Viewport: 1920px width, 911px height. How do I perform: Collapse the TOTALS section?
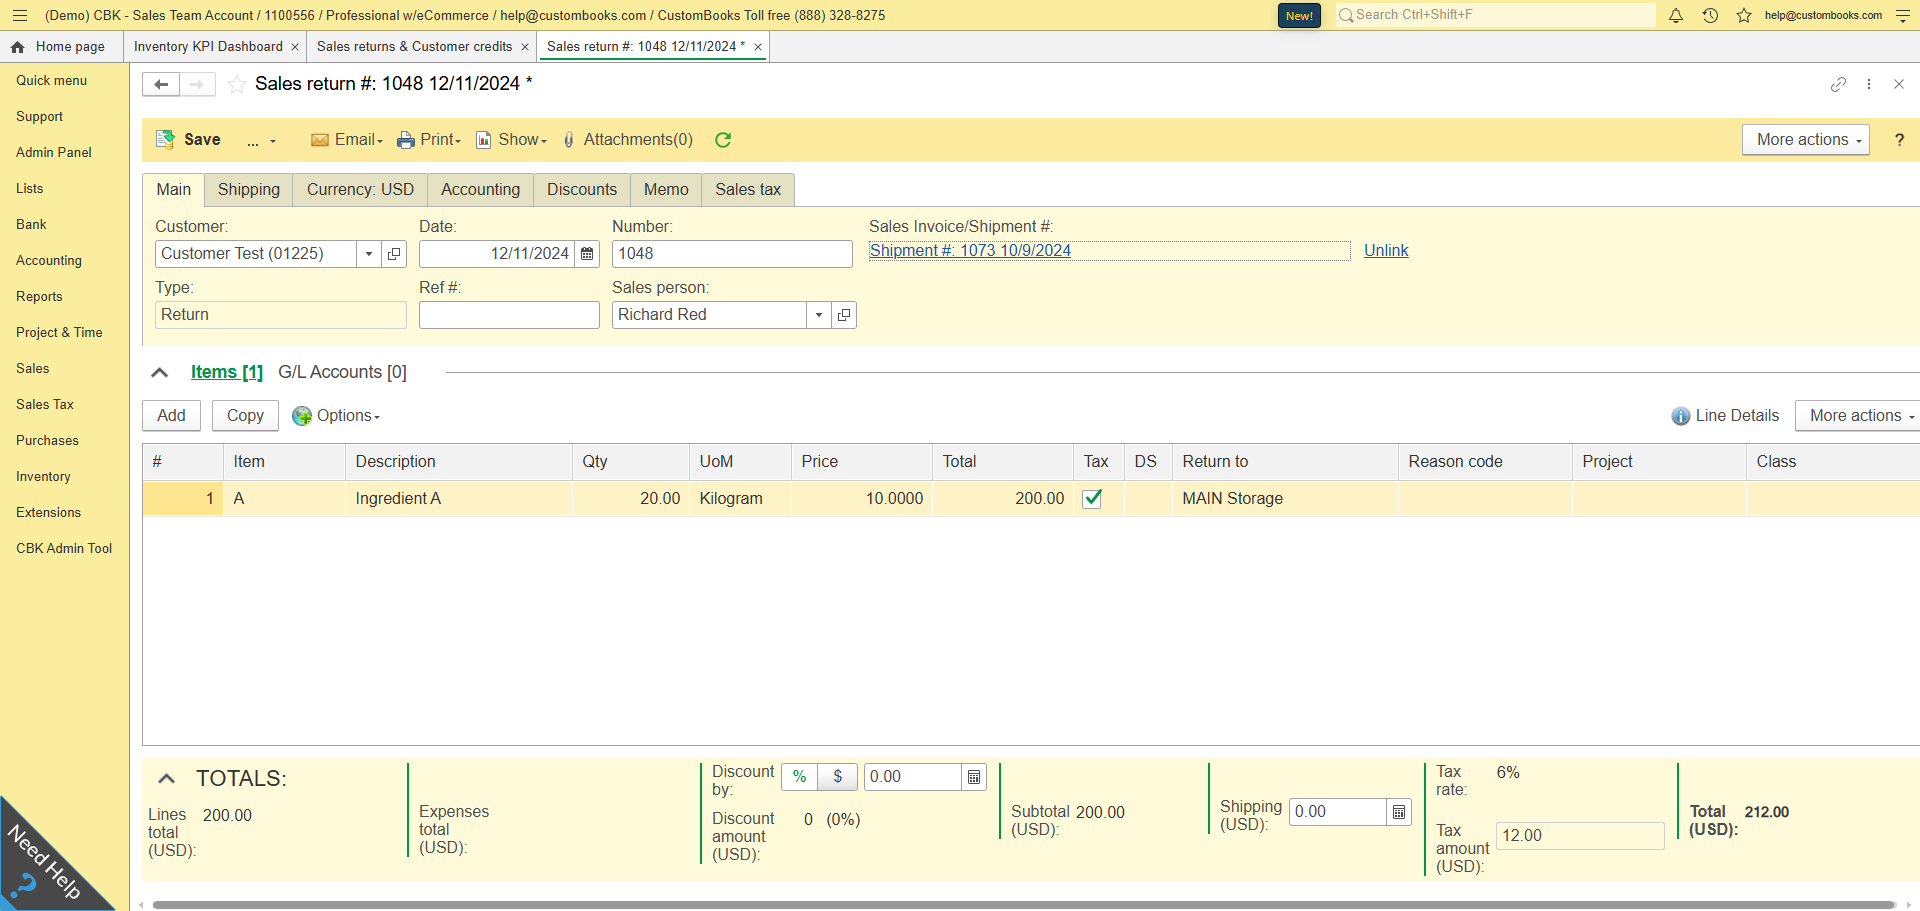[x=167, y=779]
